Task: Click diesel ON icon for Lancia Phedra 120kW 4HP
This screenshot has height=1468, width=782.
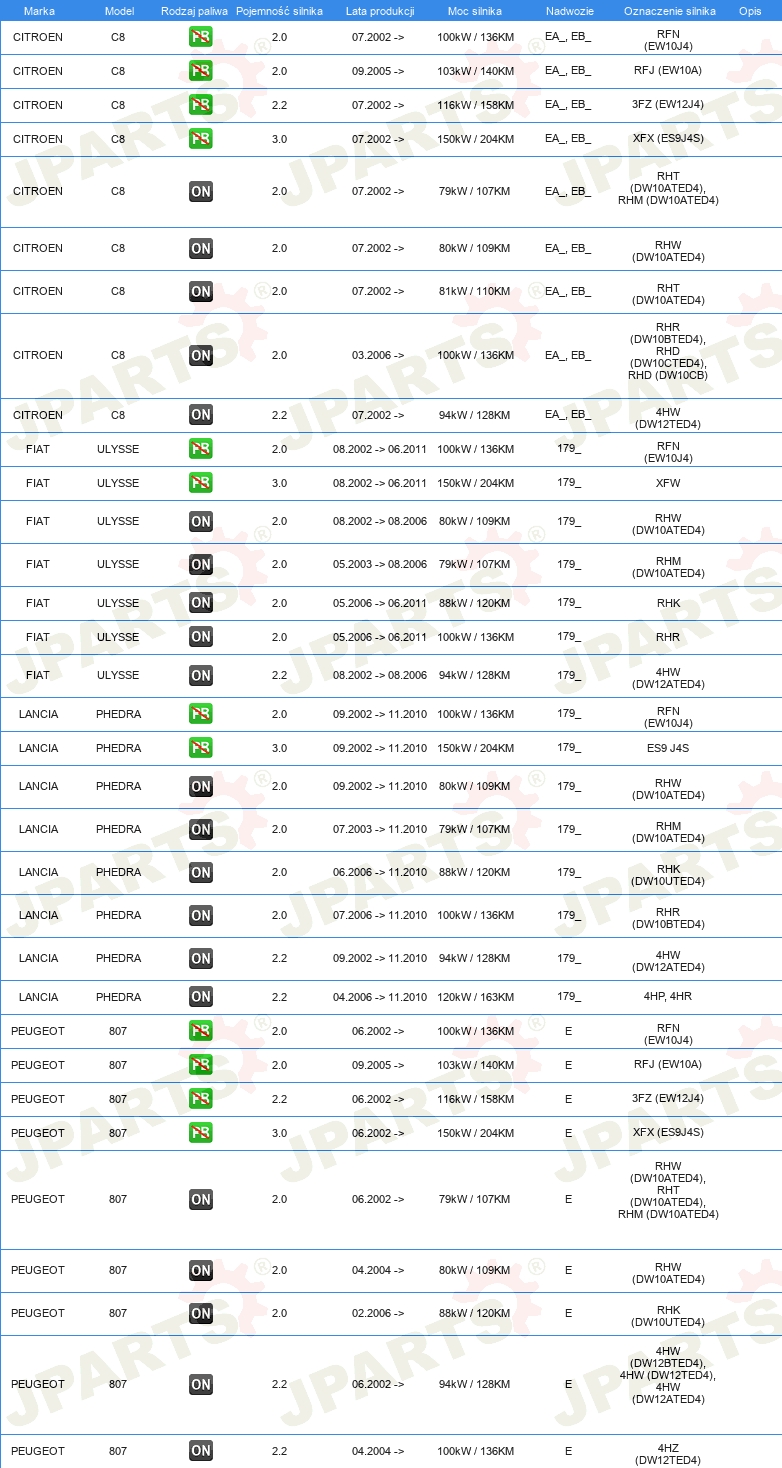Action: (x=201, y=997)
